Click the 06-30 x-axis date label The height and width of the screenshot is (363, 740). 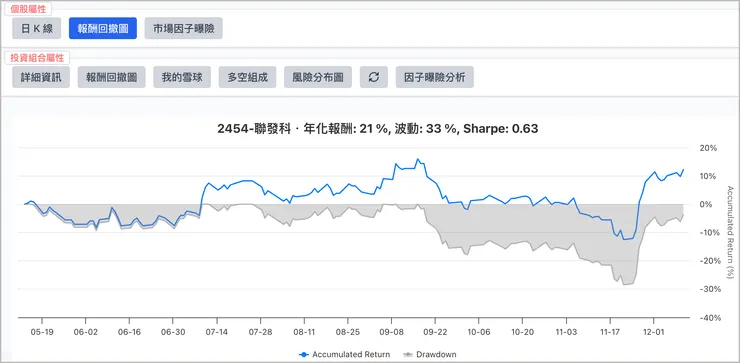pos(173,332)
